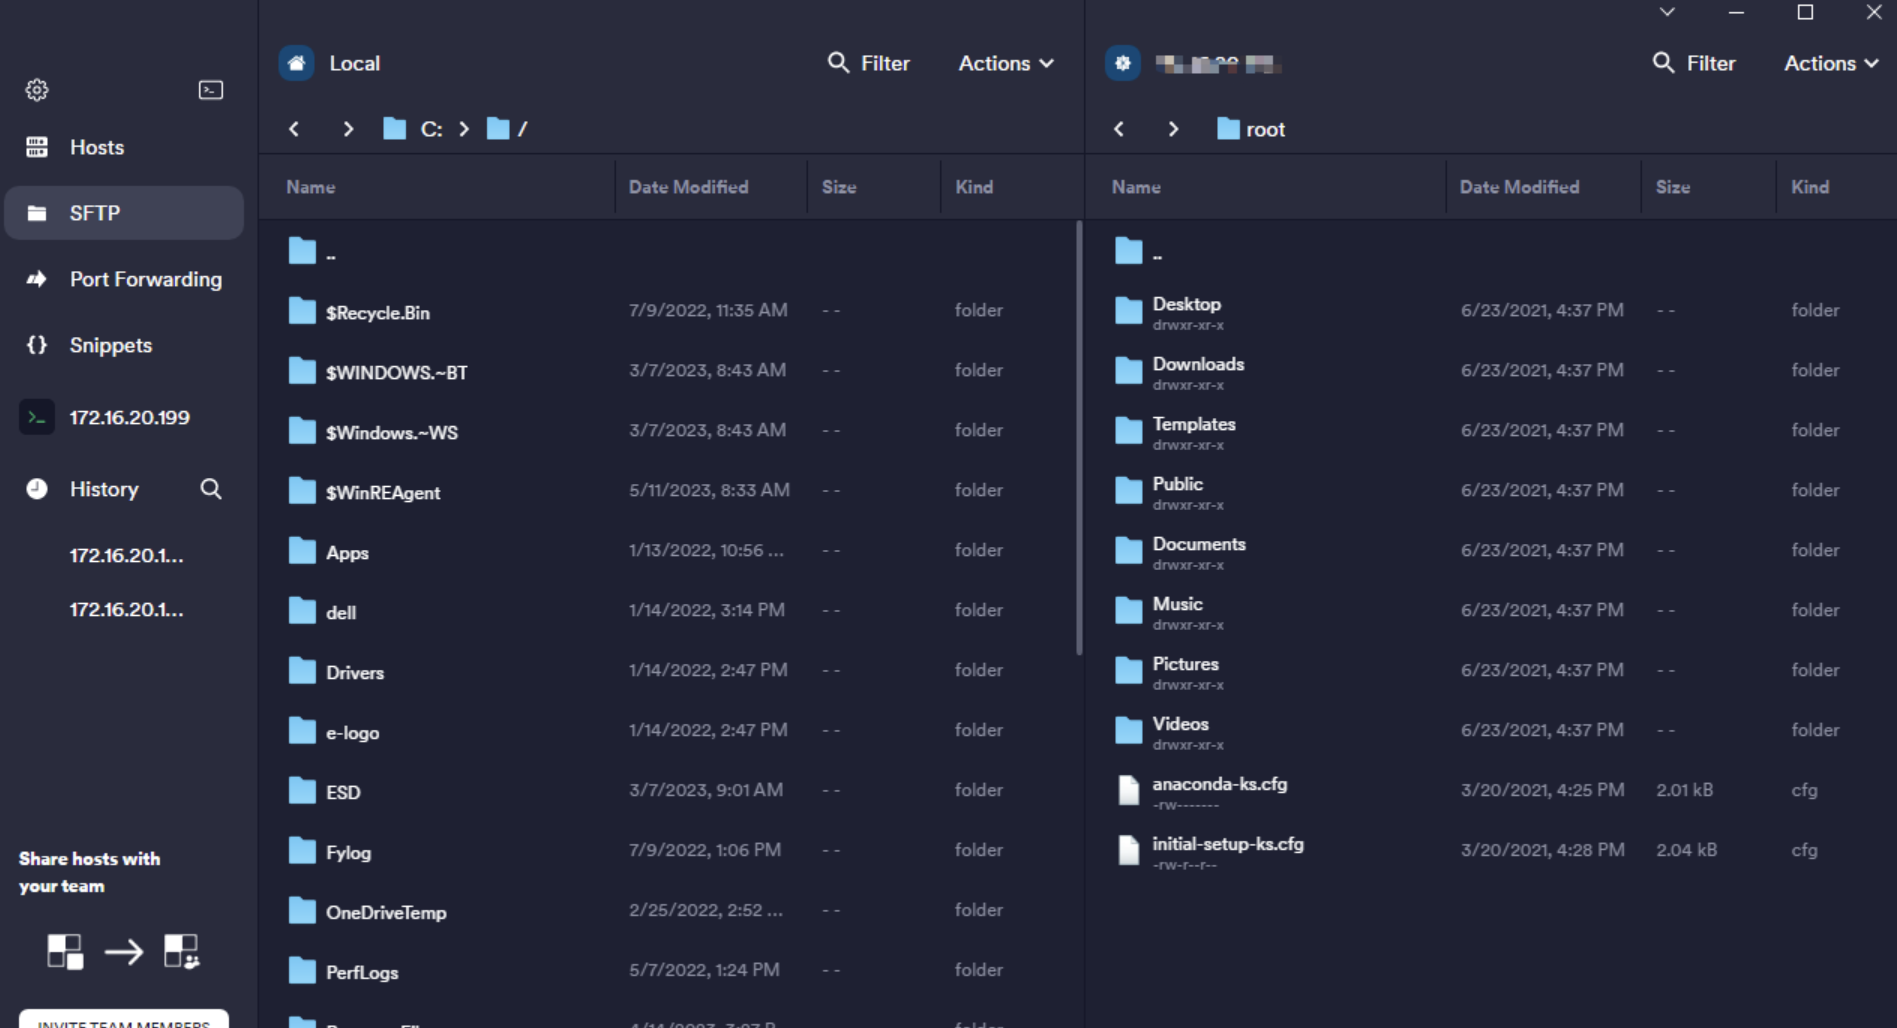The image size is (1897, 1028).
Task: Click Filter in the Local pane
Action: tap(868, 62)
